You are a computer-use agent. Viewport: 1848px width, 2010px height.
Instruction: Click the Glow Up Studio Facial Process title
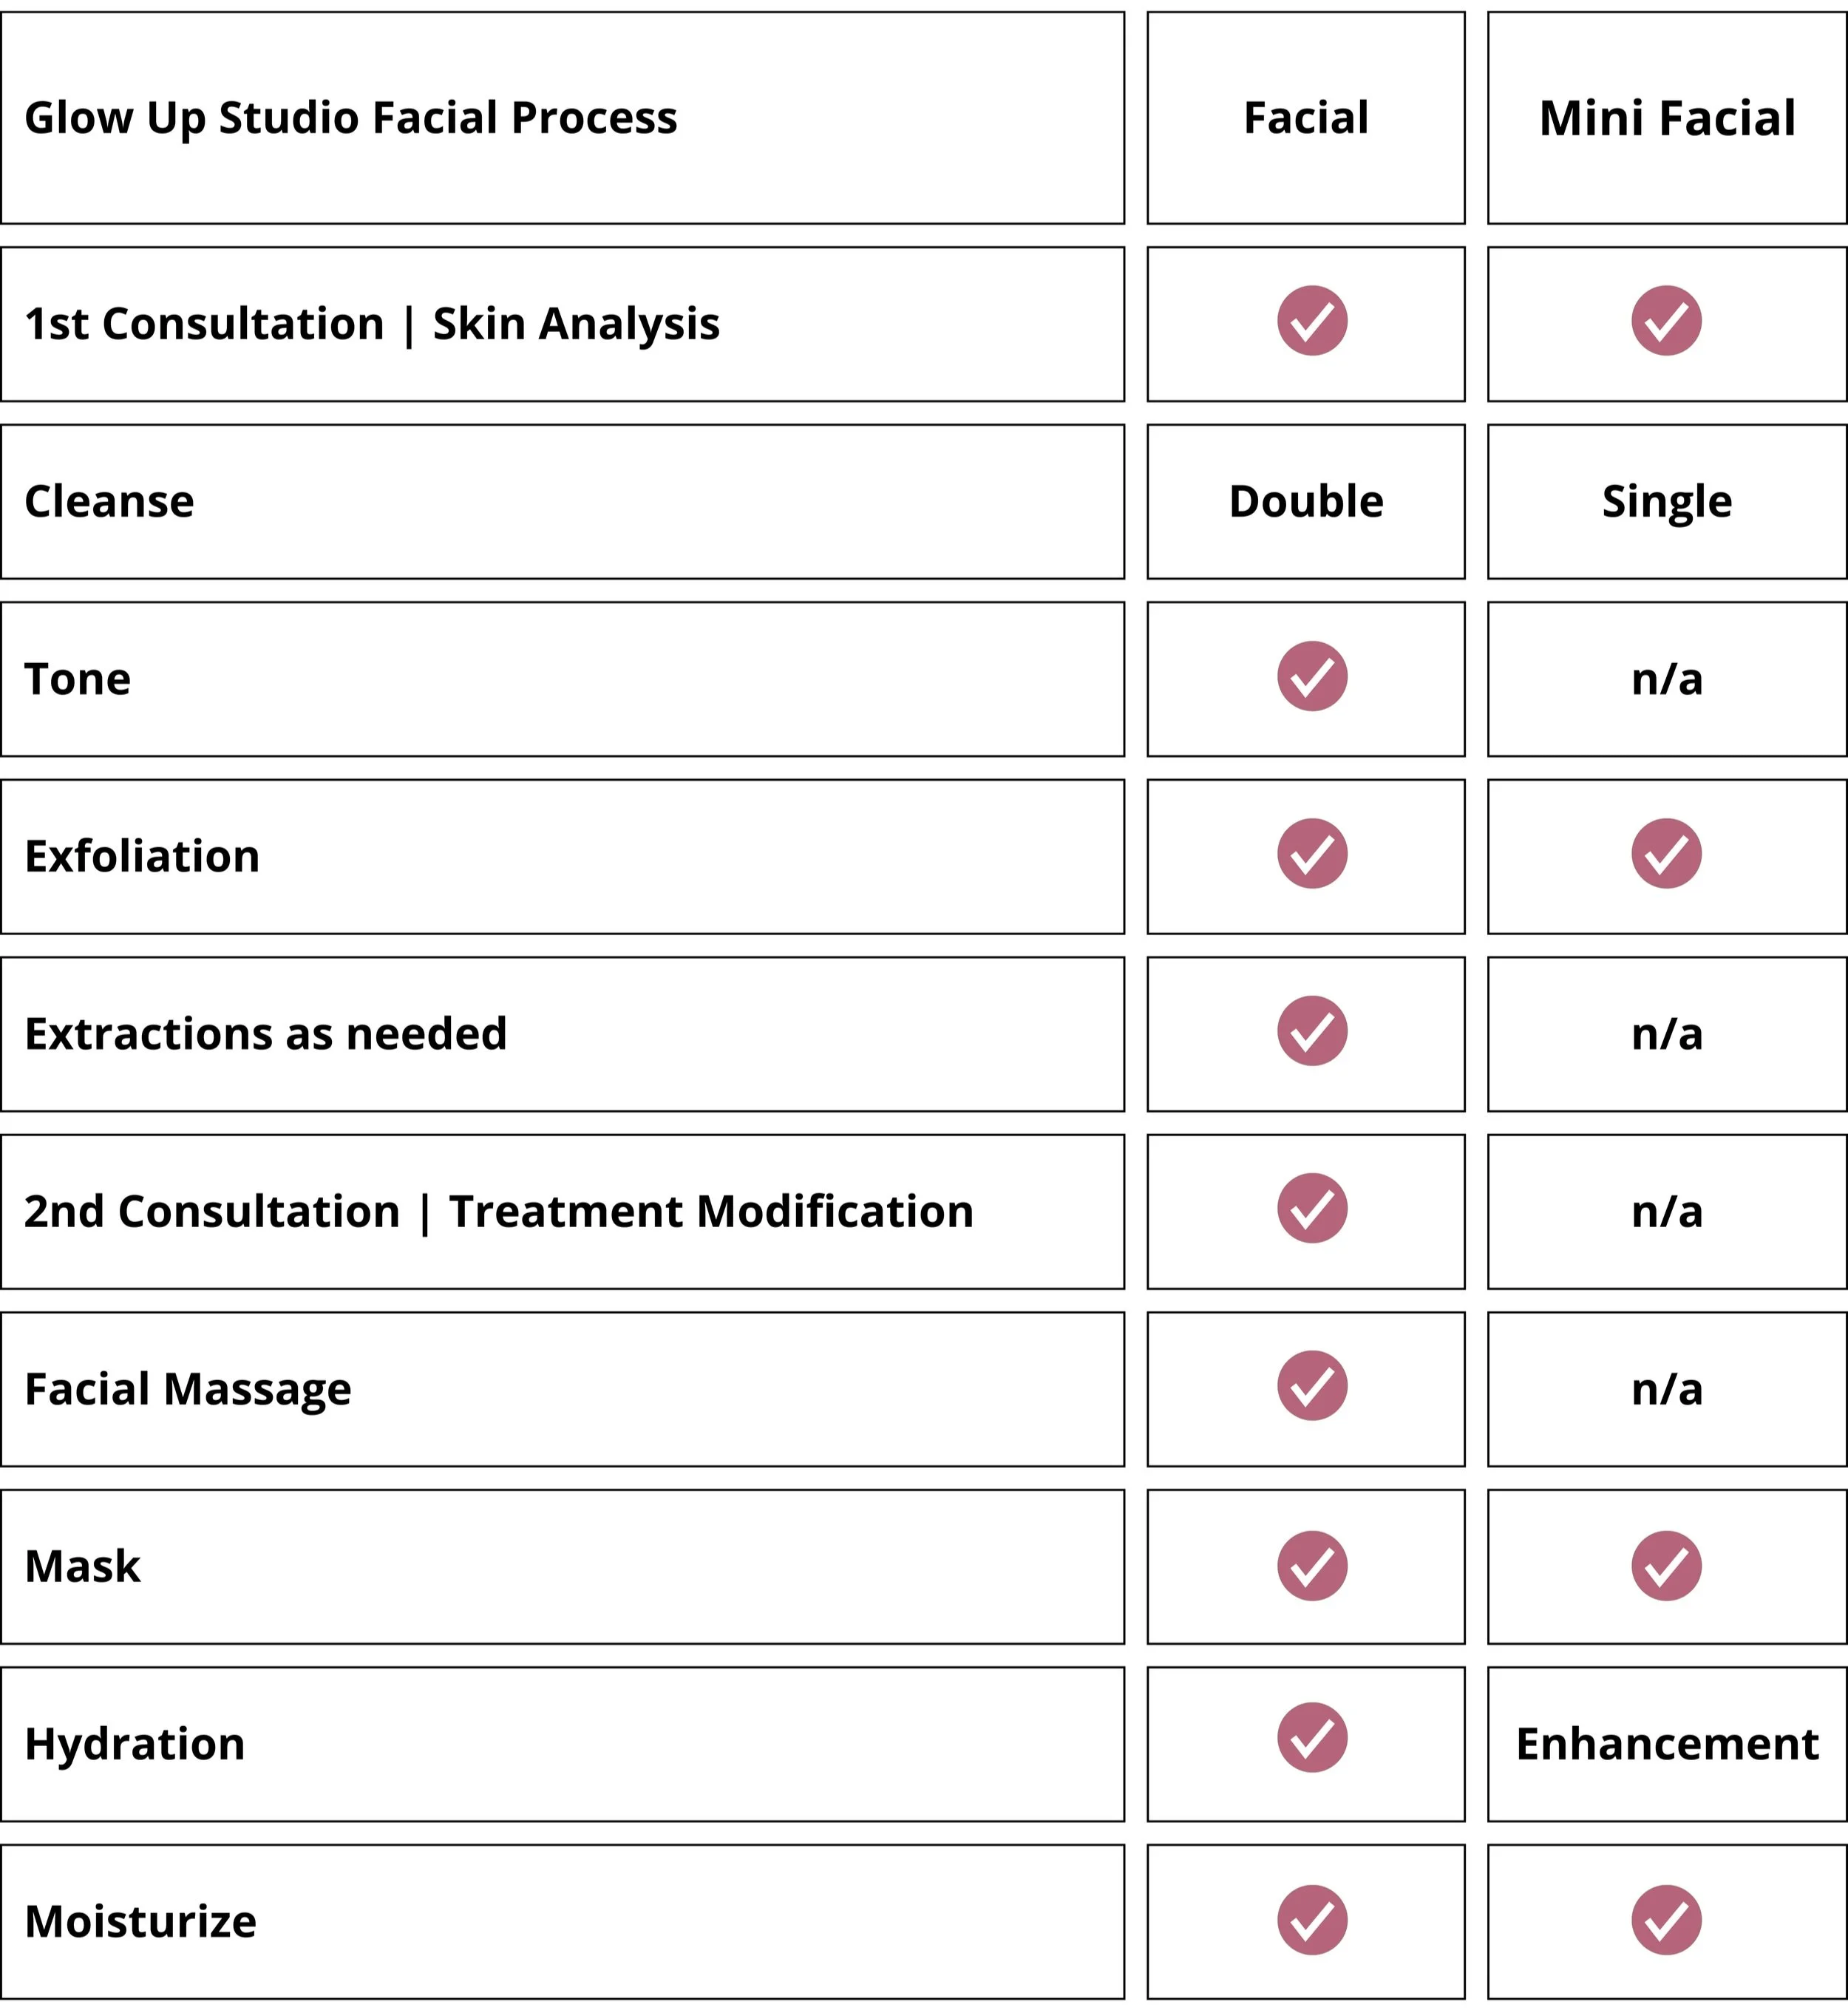pos(351,118)
